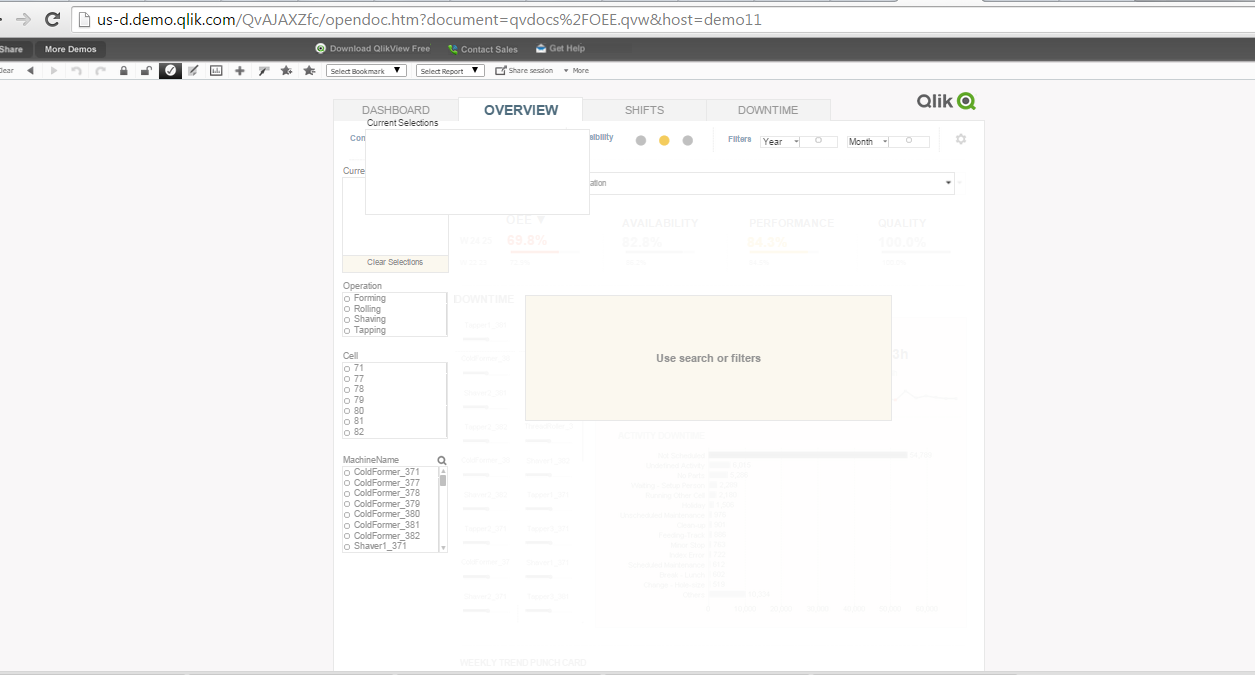The width and height of the screenshot is (1255, 675).
Task: Click the Year filter slider handle
Action: click(x=818, y=140)
